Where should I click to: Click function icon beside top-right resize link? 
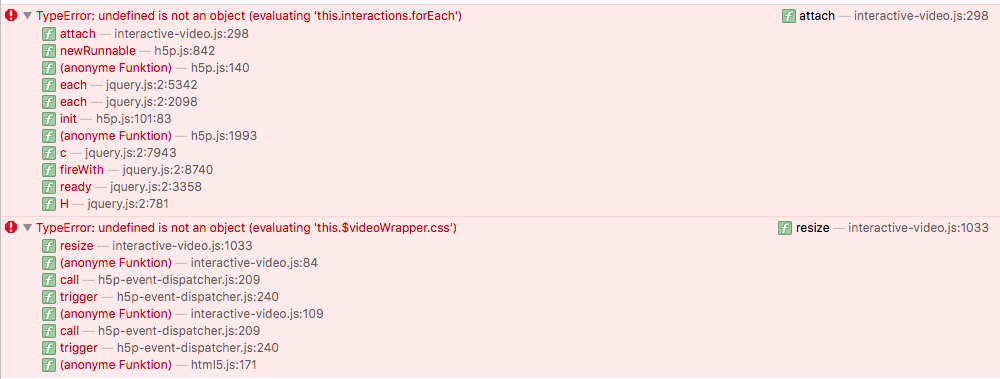[x=785, y=227]
